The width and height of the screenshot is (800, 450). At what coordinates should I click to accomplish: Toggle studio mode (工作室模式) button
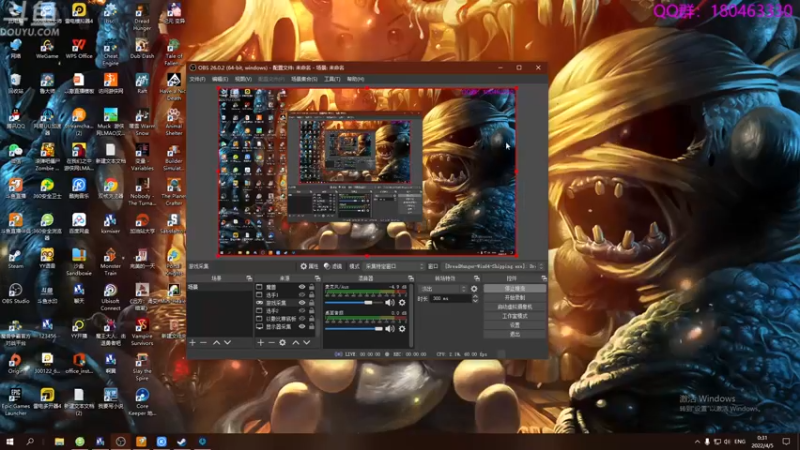514,316
